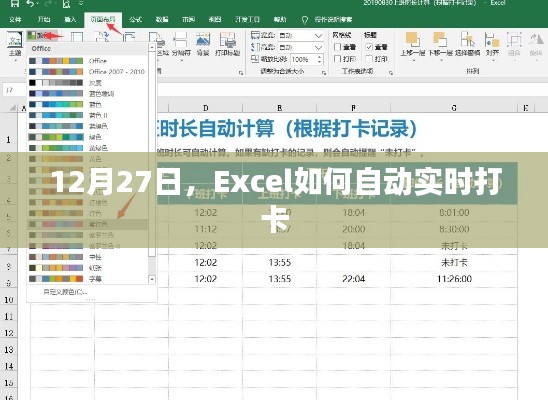Select the 页面布局 (Page Layout) tab
Image resolution: width=548 pixels, height=400 pixels.
(102, 19)
